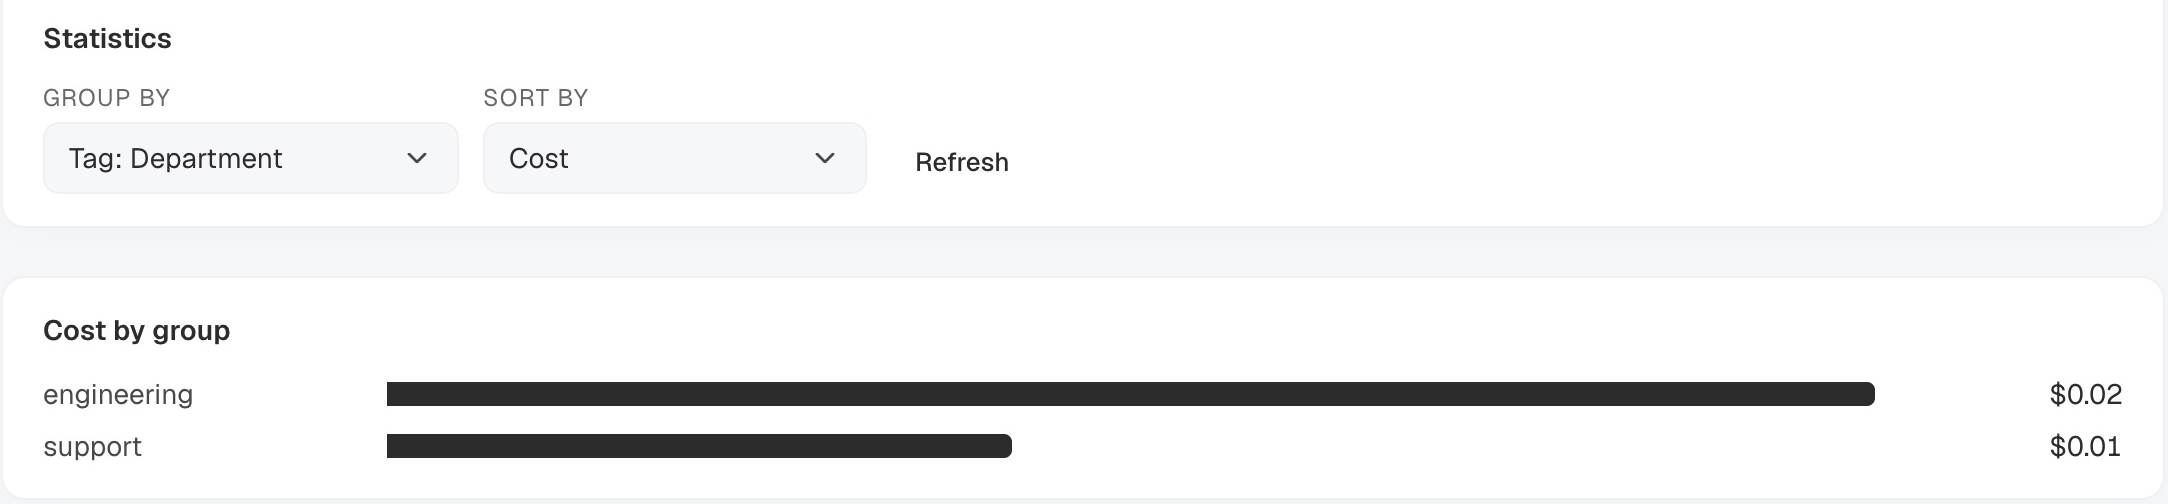Screen dimensions: 2168x504
Task: Click the rounded tip of support bar
Action: point(1004,446)
